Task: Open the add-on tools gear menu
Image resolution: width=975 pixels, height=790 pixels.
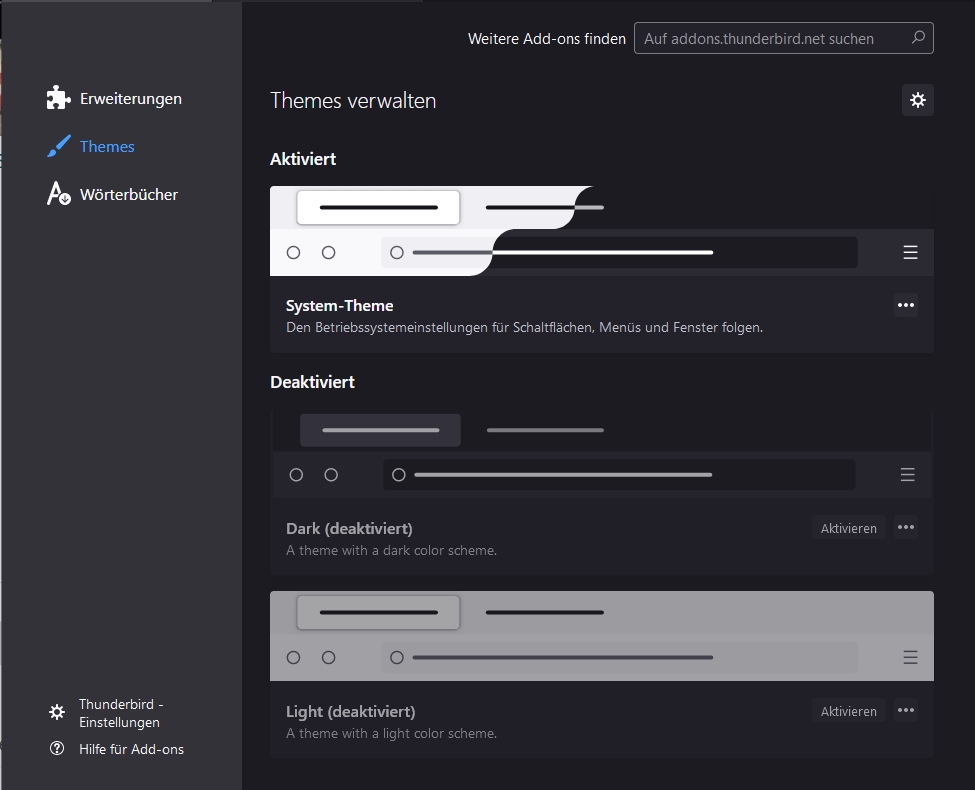Action: point(917,100)
